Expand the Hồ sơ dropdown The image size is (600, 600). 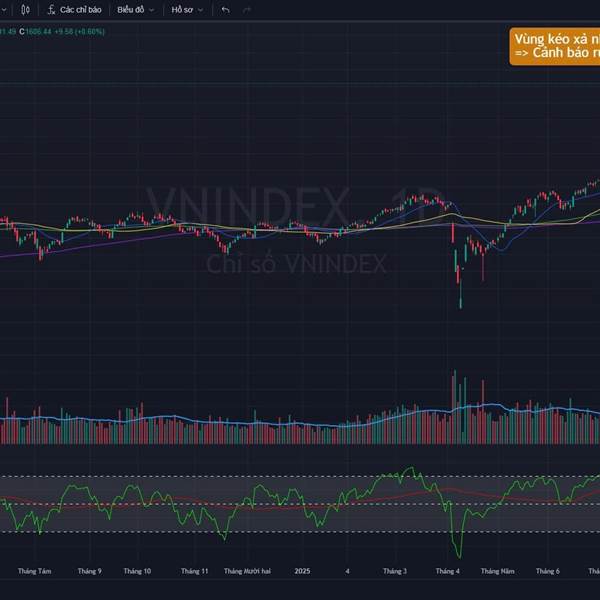click(x=187, y=10)
